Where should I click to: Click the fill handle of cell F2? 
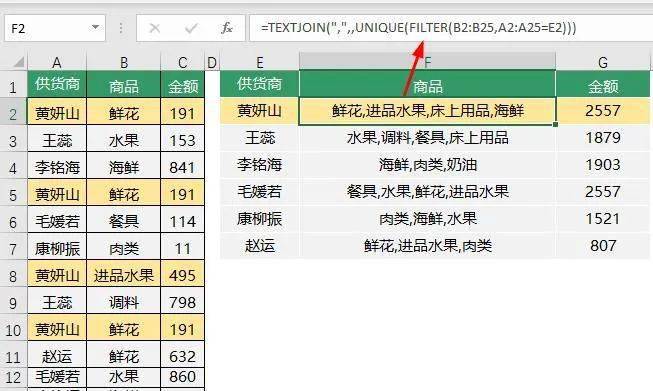(x=556, y=124)
